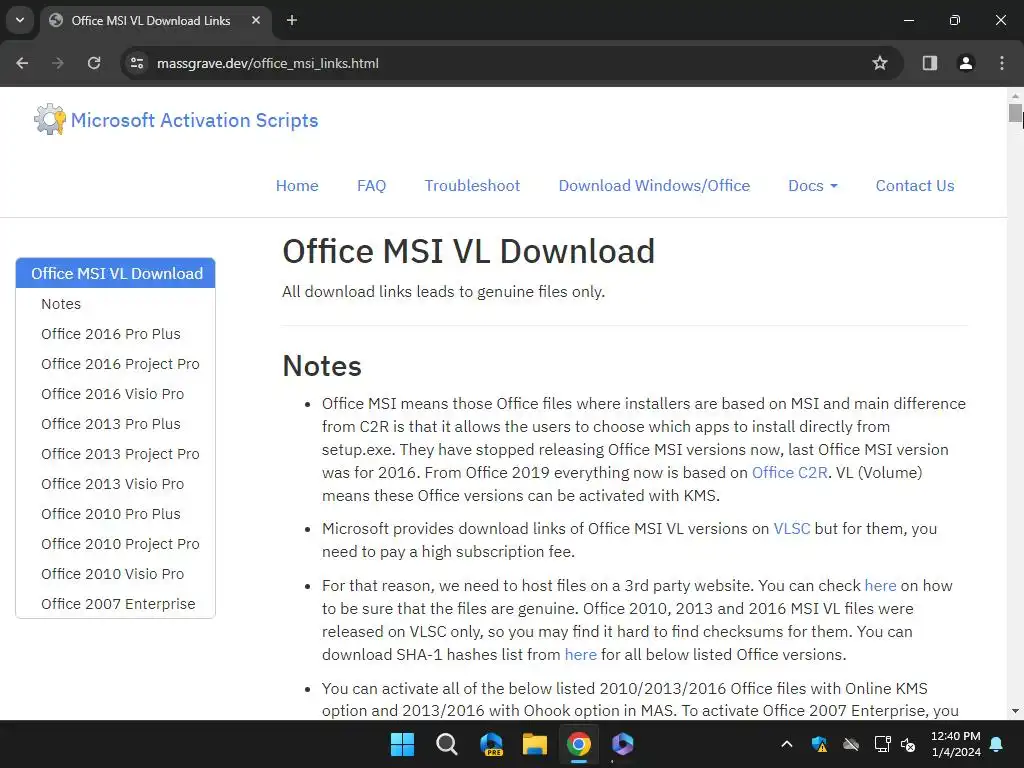Open Windows Security tray icon

[820, 744]
